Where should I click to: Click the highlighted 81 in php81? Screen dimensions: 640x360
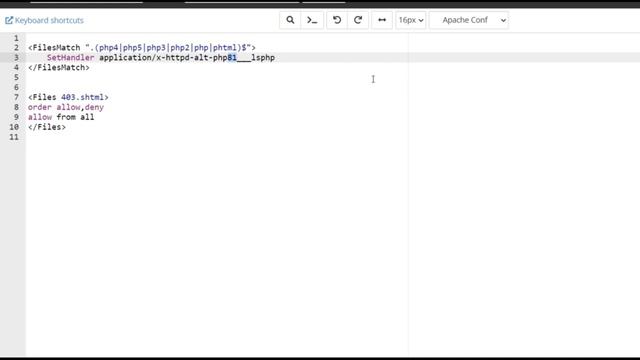tap(232, 58)
